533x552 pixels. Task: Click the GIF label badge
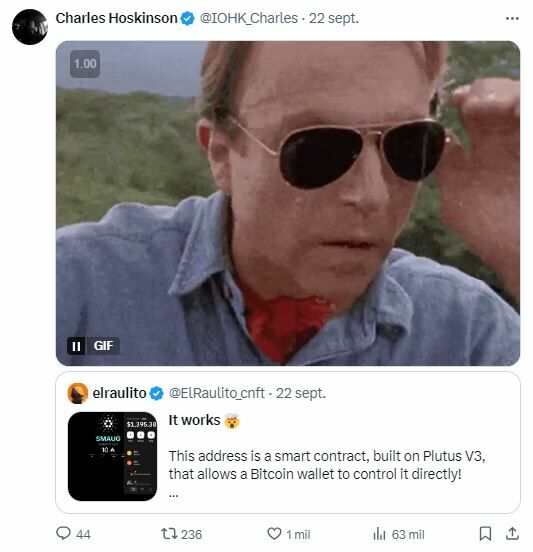coord(103,346)
